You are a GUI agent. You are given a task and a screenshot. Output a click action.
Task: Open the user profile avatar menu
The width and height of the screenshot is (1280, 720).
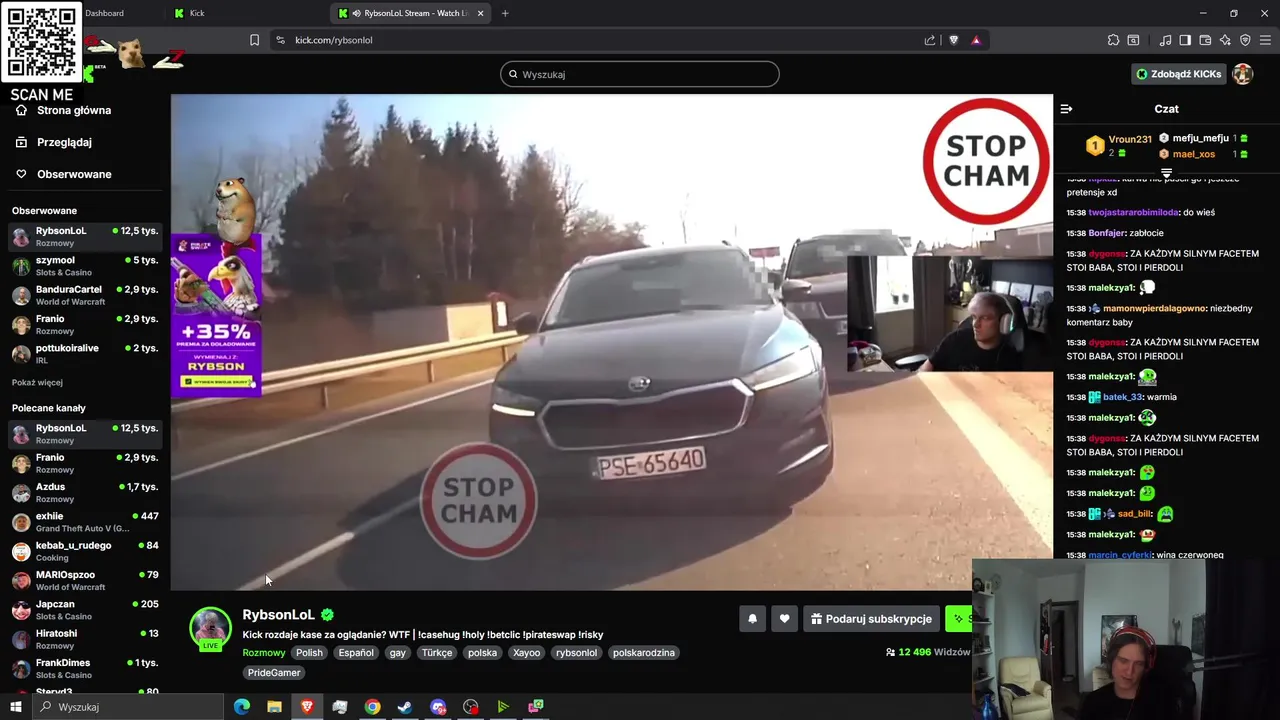[x=1243, y=74]
